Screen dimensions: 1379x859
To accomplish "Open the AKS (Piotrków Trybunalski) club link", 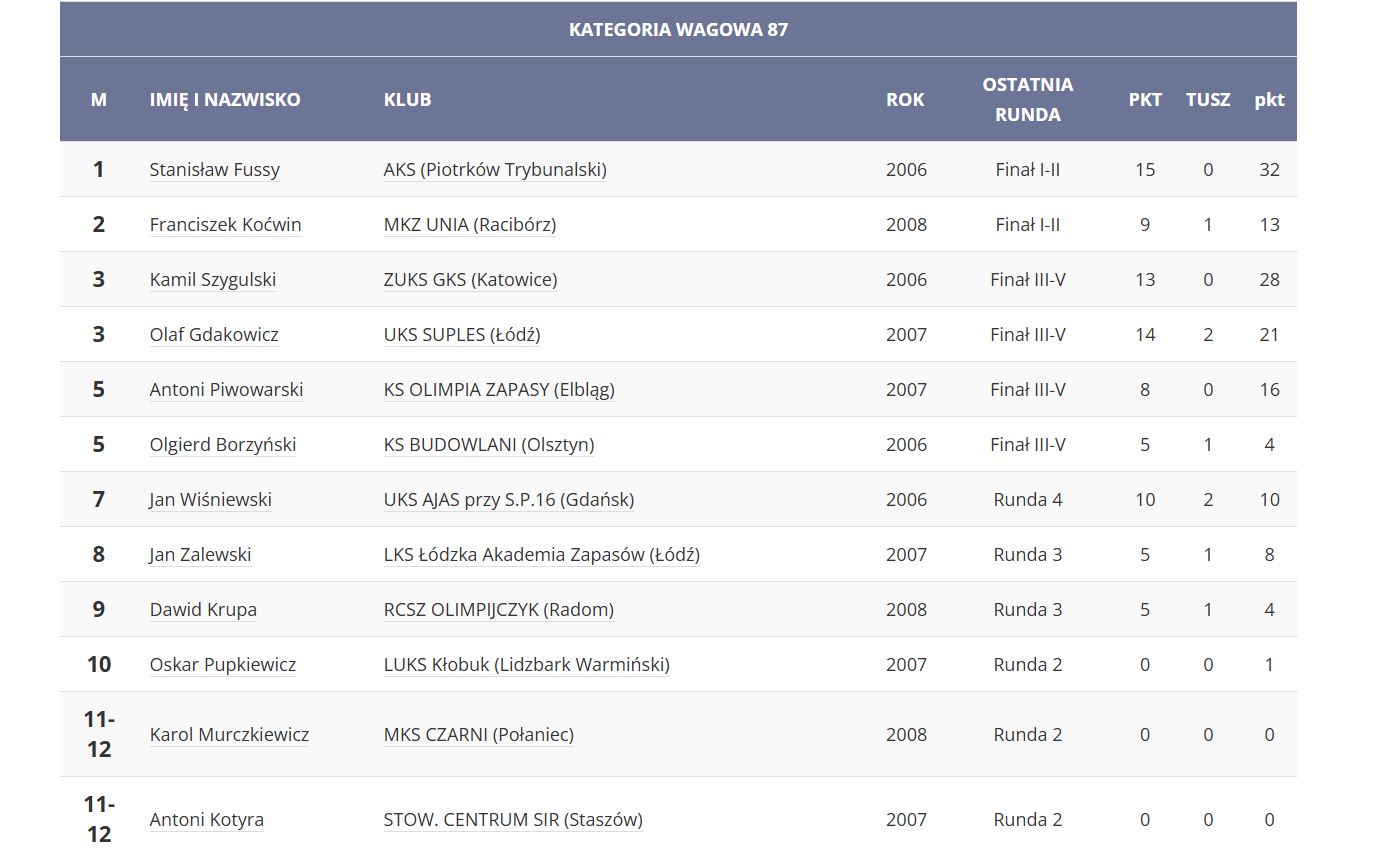I will tap(495, 170).
